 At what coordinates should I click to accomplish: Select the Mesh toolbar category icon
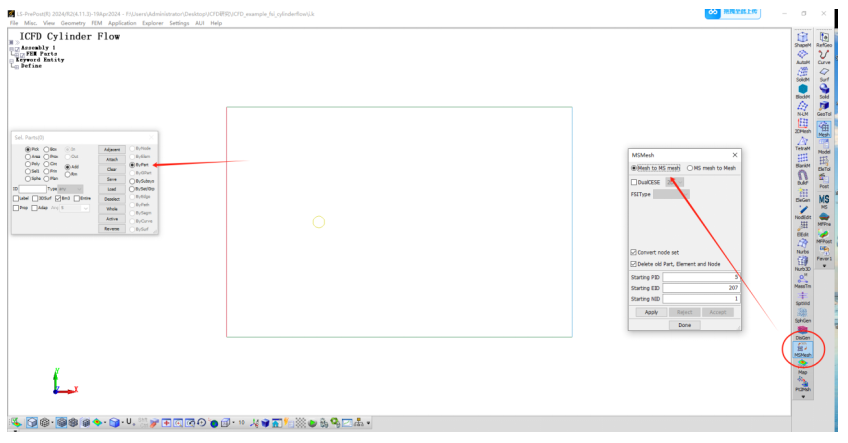coord(824,129)
